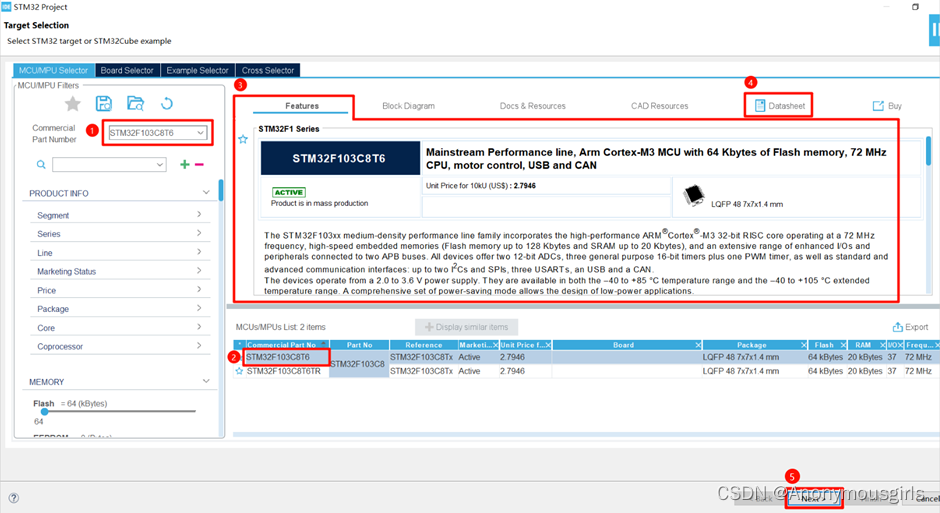Open the load saved search folder icon

coord(135,103)
